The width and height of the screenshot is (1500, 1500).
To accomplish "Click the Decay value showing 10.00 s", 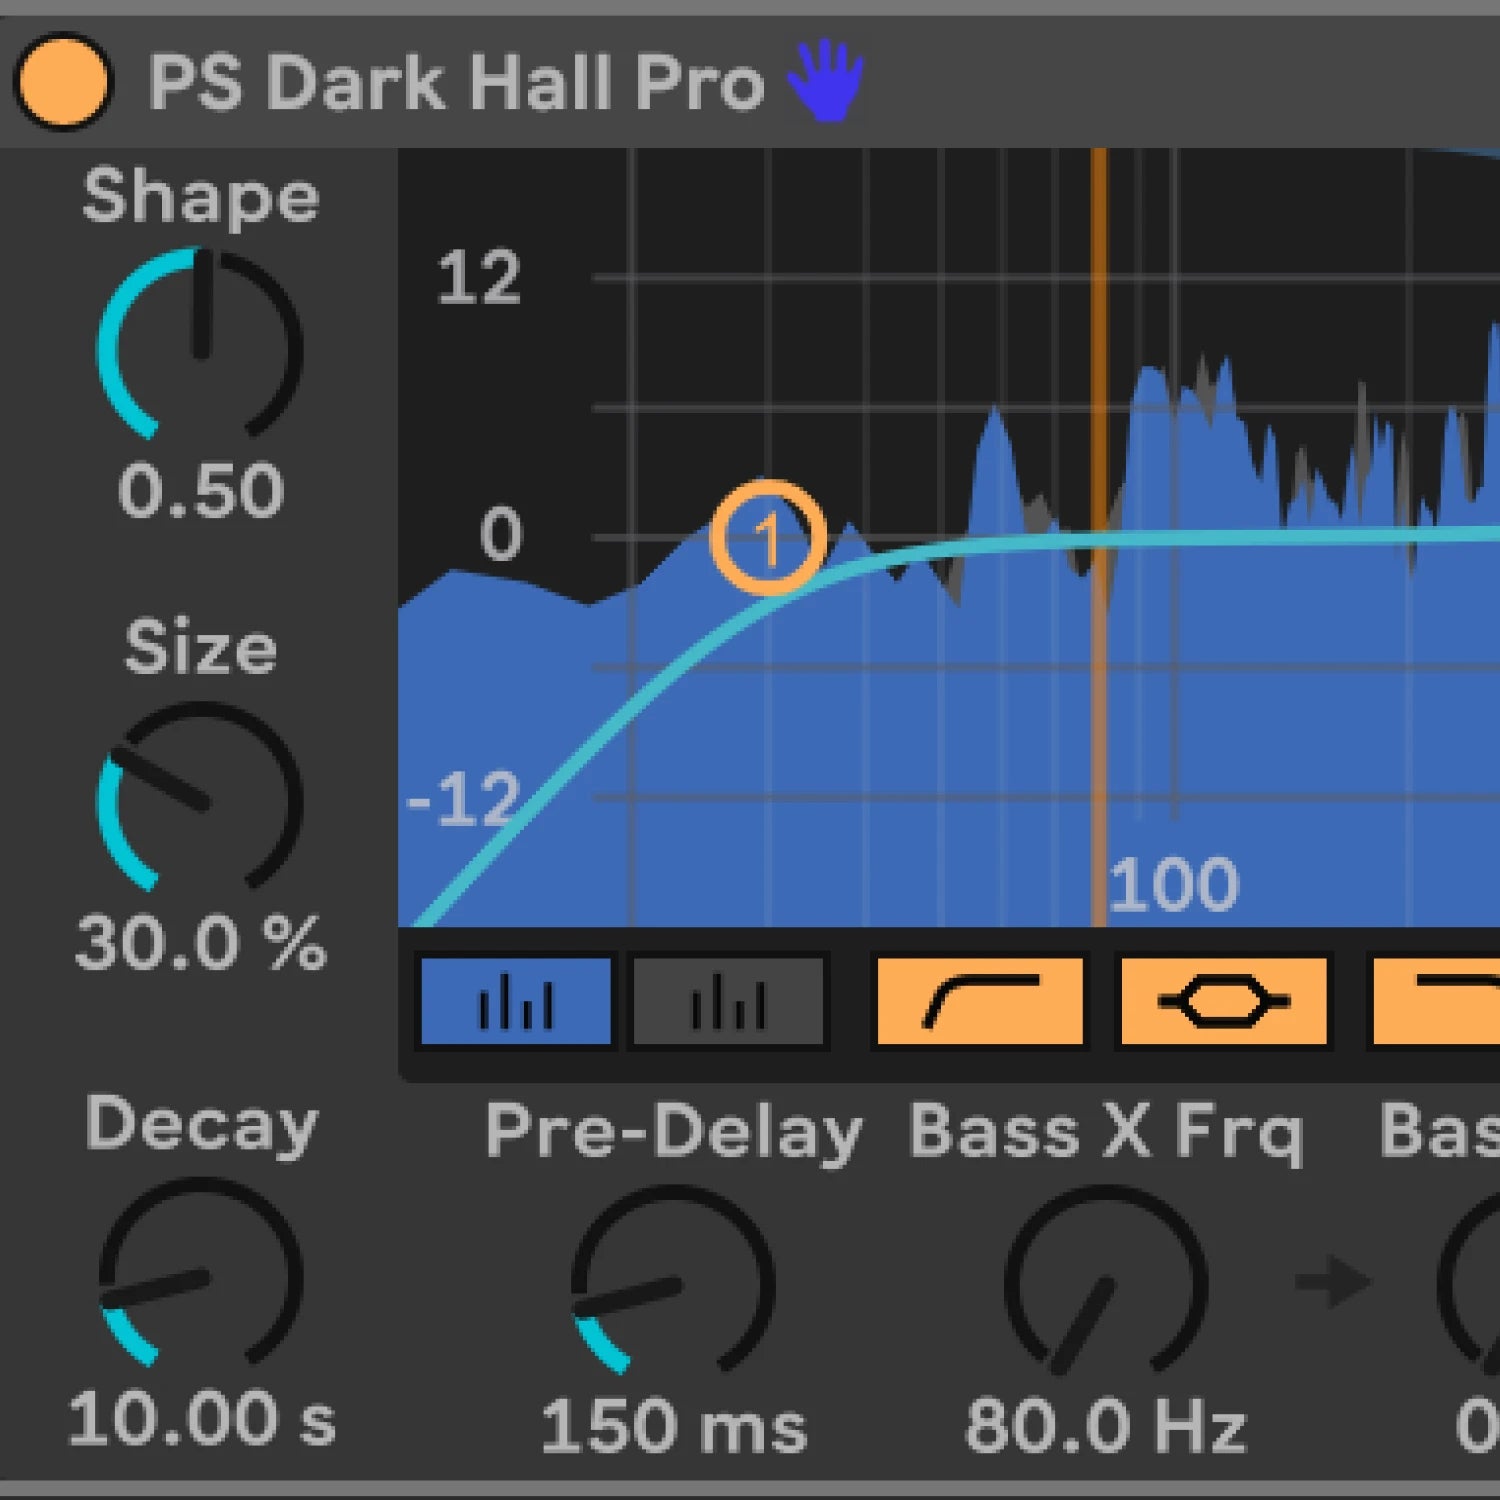I will tap(200, 1419).
